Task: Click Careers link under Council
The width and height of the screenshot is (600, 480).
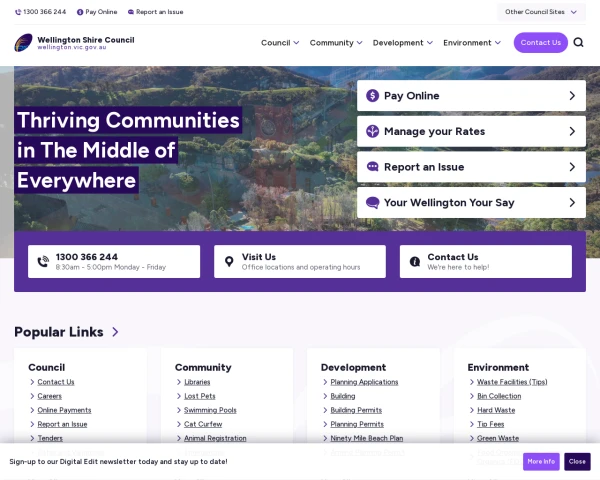Action: (x=50, y=396)
